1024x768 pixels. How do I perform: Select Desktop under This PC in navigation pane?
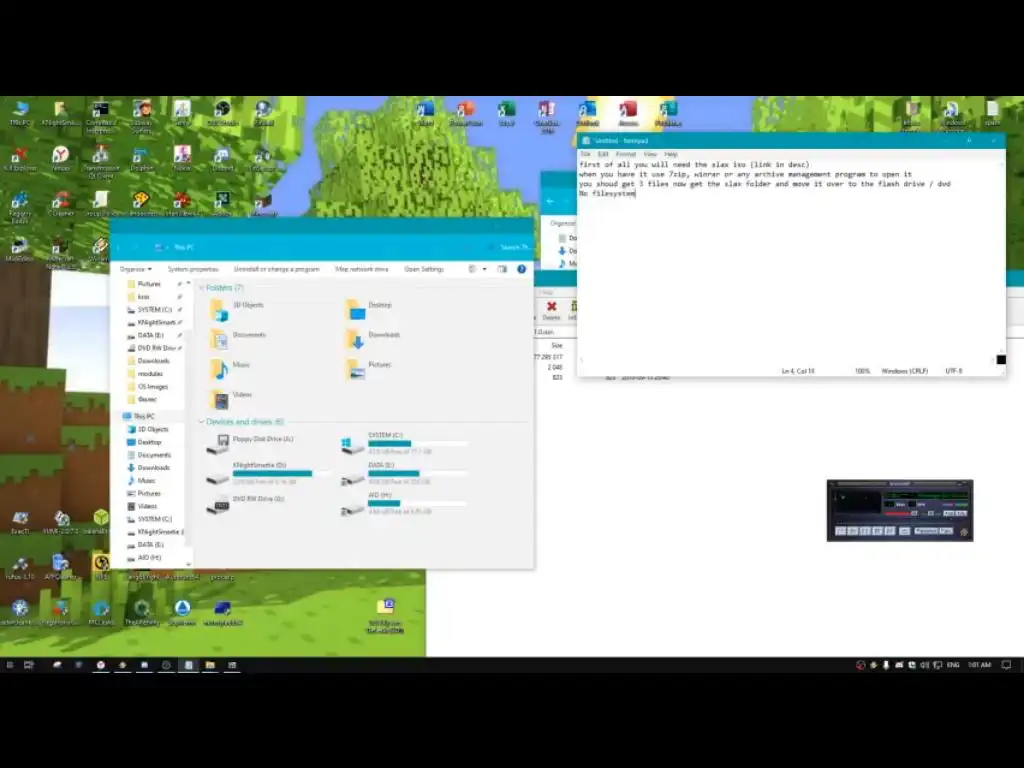click(x=148, y=442)
